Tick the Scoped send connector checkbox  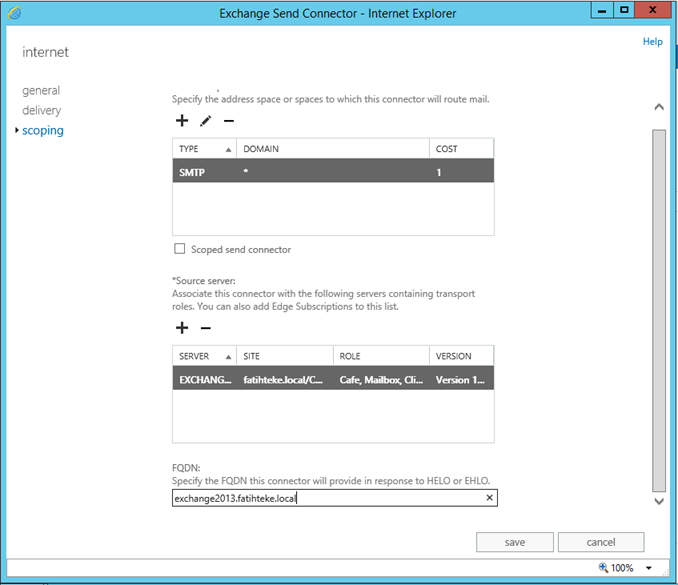pyautogui.click(x=179, y=249)
